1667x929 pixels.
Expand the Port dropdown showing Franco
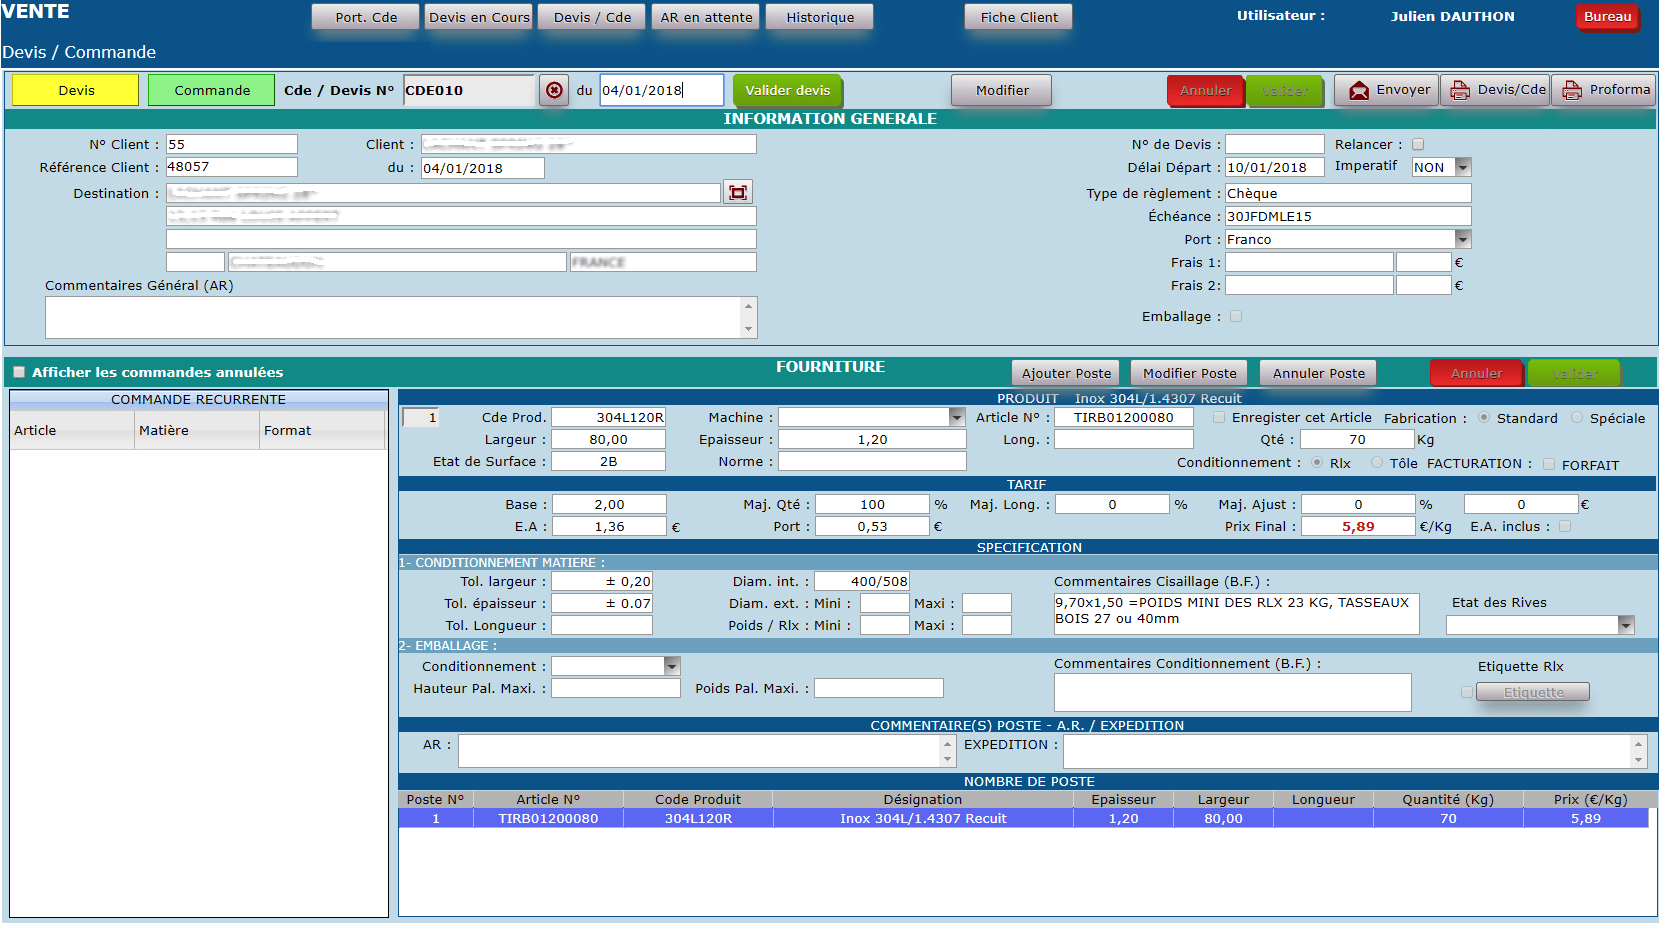tap(1463, 239)
